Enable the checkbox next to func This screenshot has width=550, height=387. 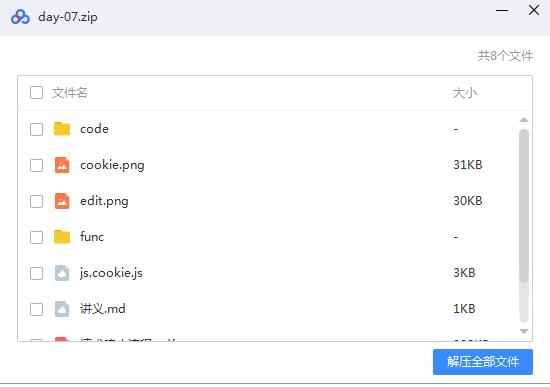point(36,237)
